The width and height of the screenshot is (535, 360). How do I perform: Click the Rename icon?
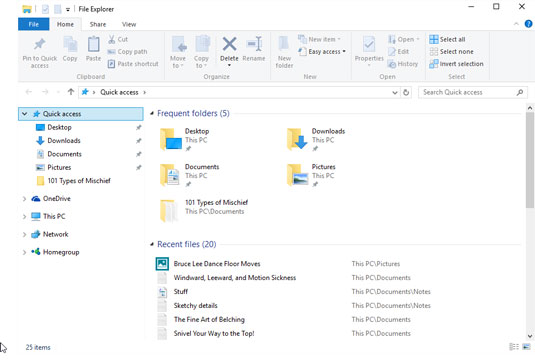tap(254, 44)
